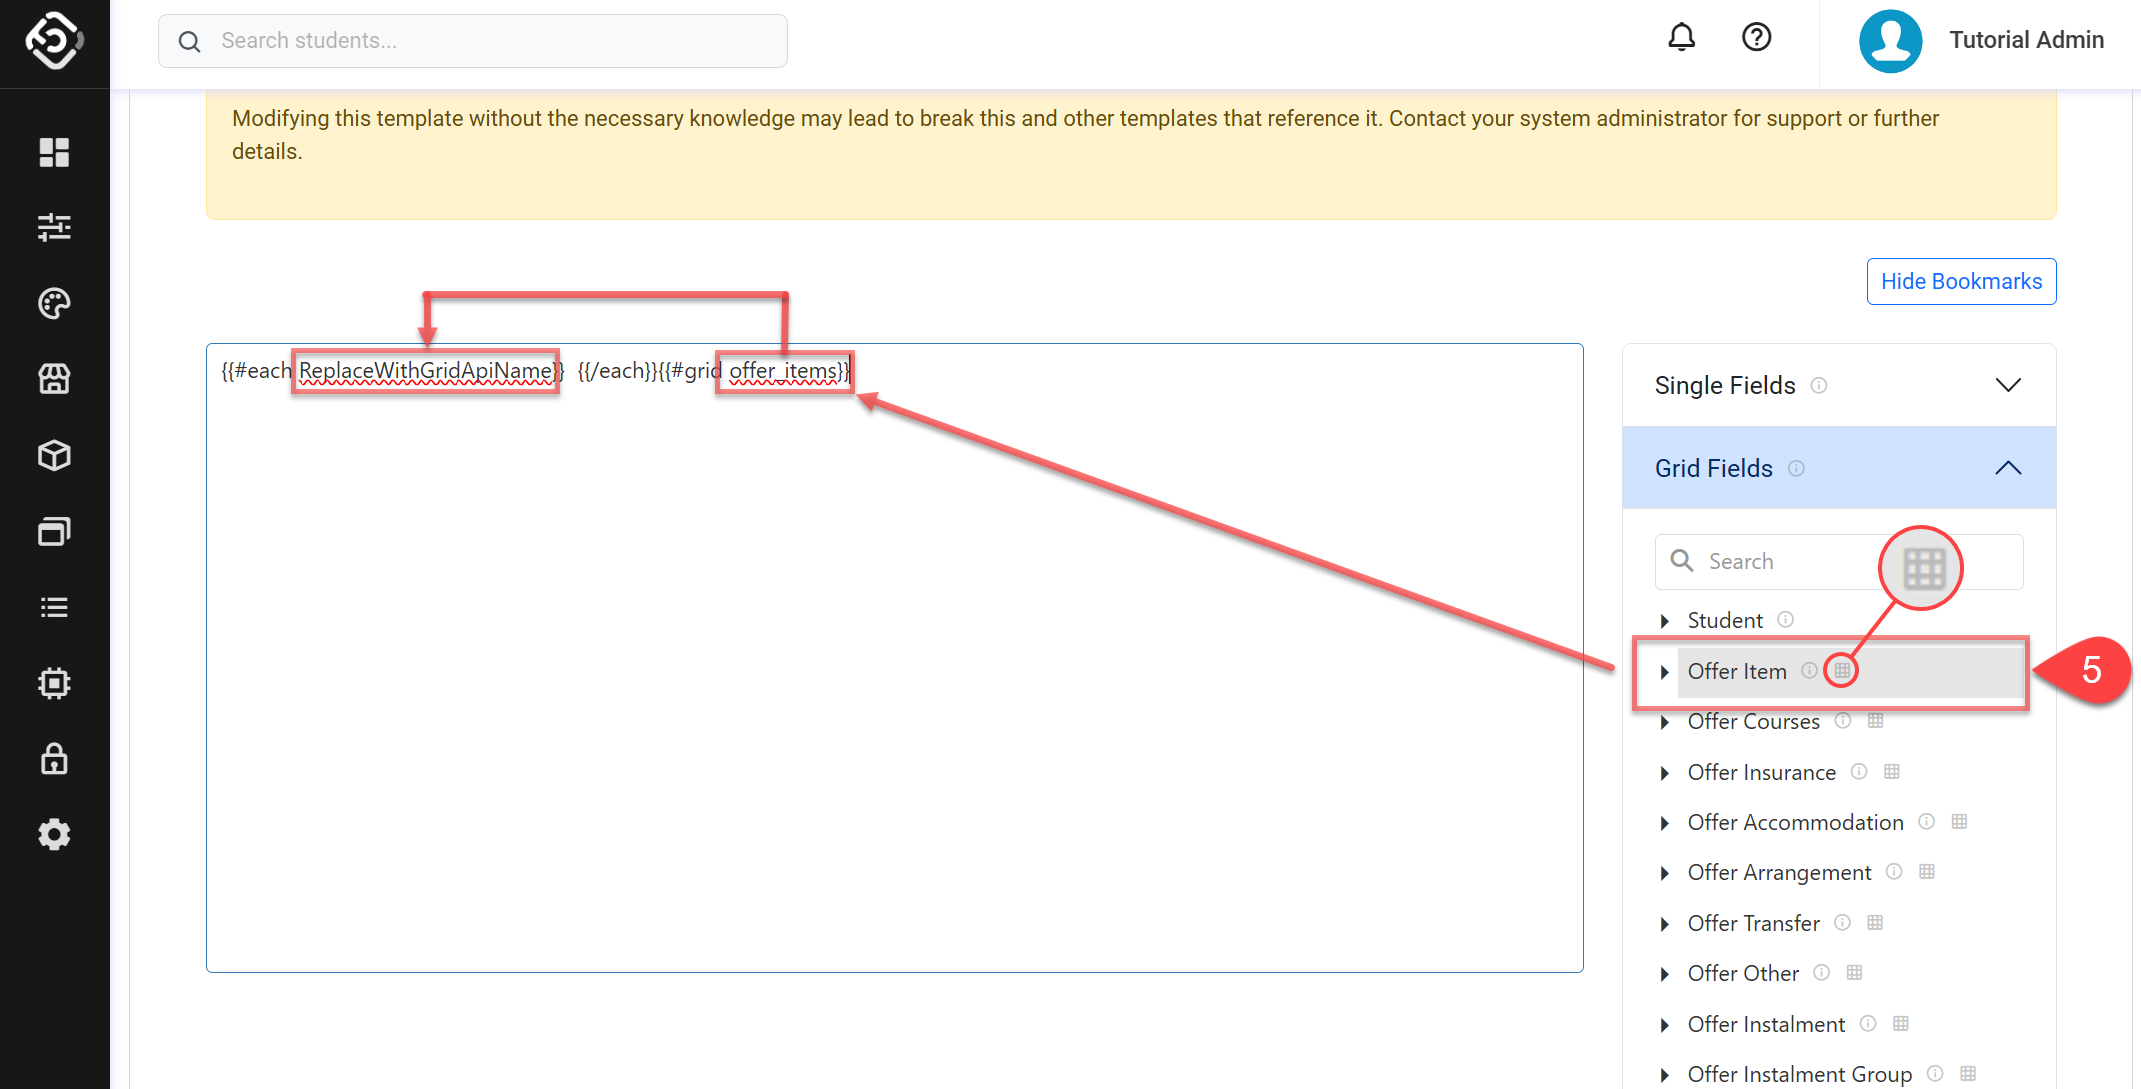The height and width of the screenshot is (1089, 2141).
Task: Expand the Student tree node
Action: tap(1664, 621)
